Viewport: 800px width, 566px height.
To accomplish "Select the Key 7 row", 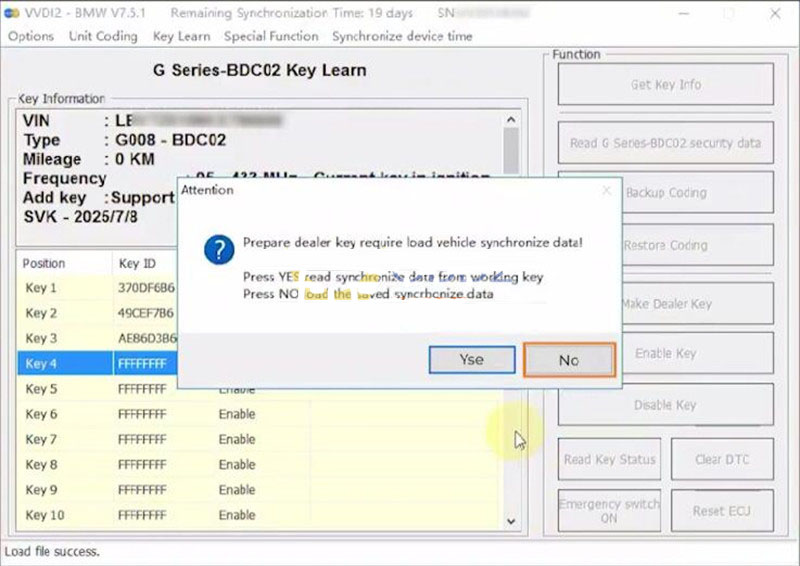I will coord(259,439).
